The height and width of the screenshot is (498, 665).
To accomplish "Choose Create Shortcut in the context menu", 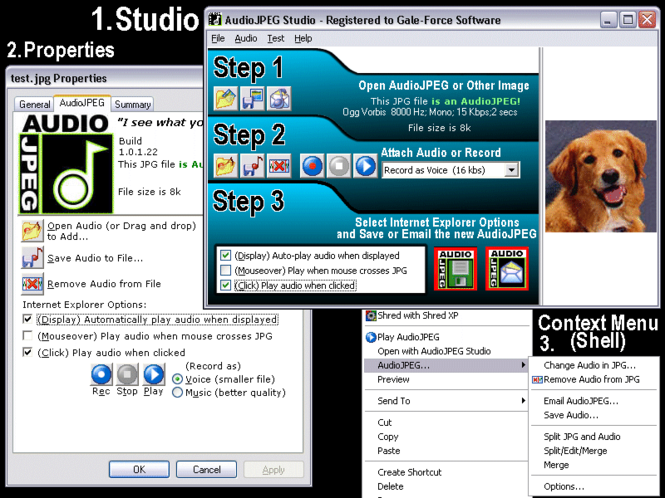I will [x=446, y=473].
